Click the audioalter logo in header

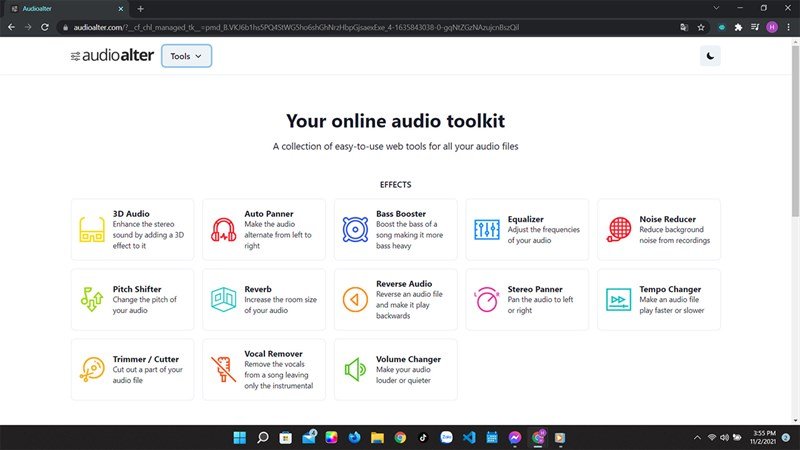tap(111, 56)
